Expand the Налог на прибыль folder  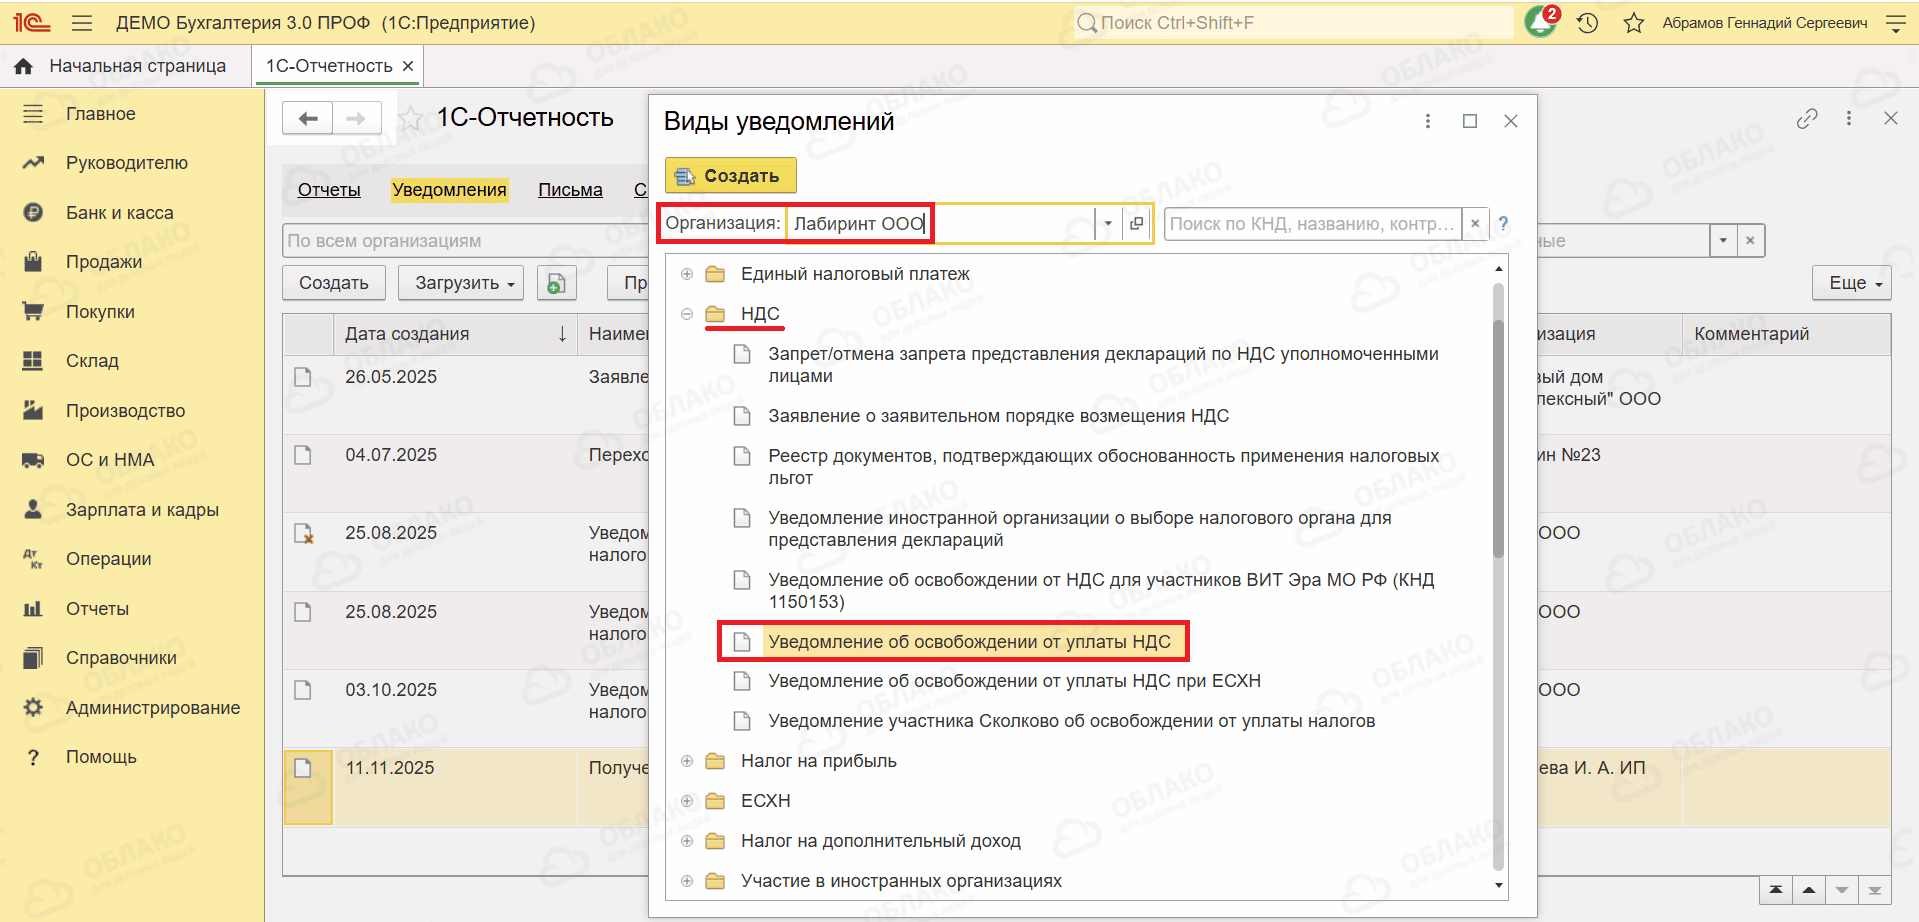687,761
